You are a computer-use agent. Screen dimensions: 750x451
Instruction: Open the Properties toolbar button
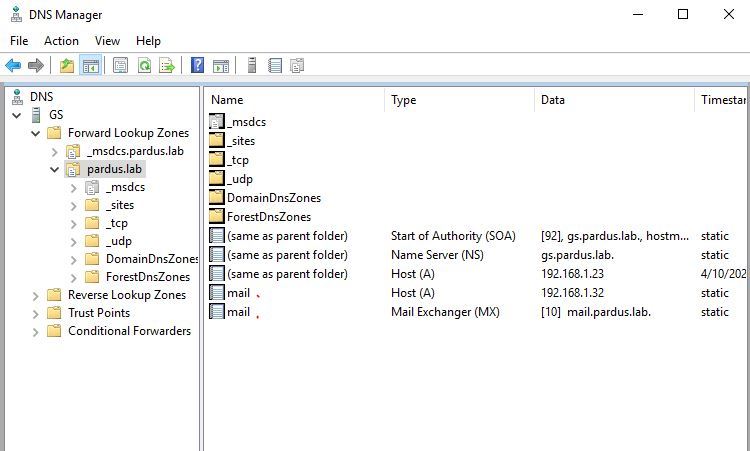tap(121, 65)
